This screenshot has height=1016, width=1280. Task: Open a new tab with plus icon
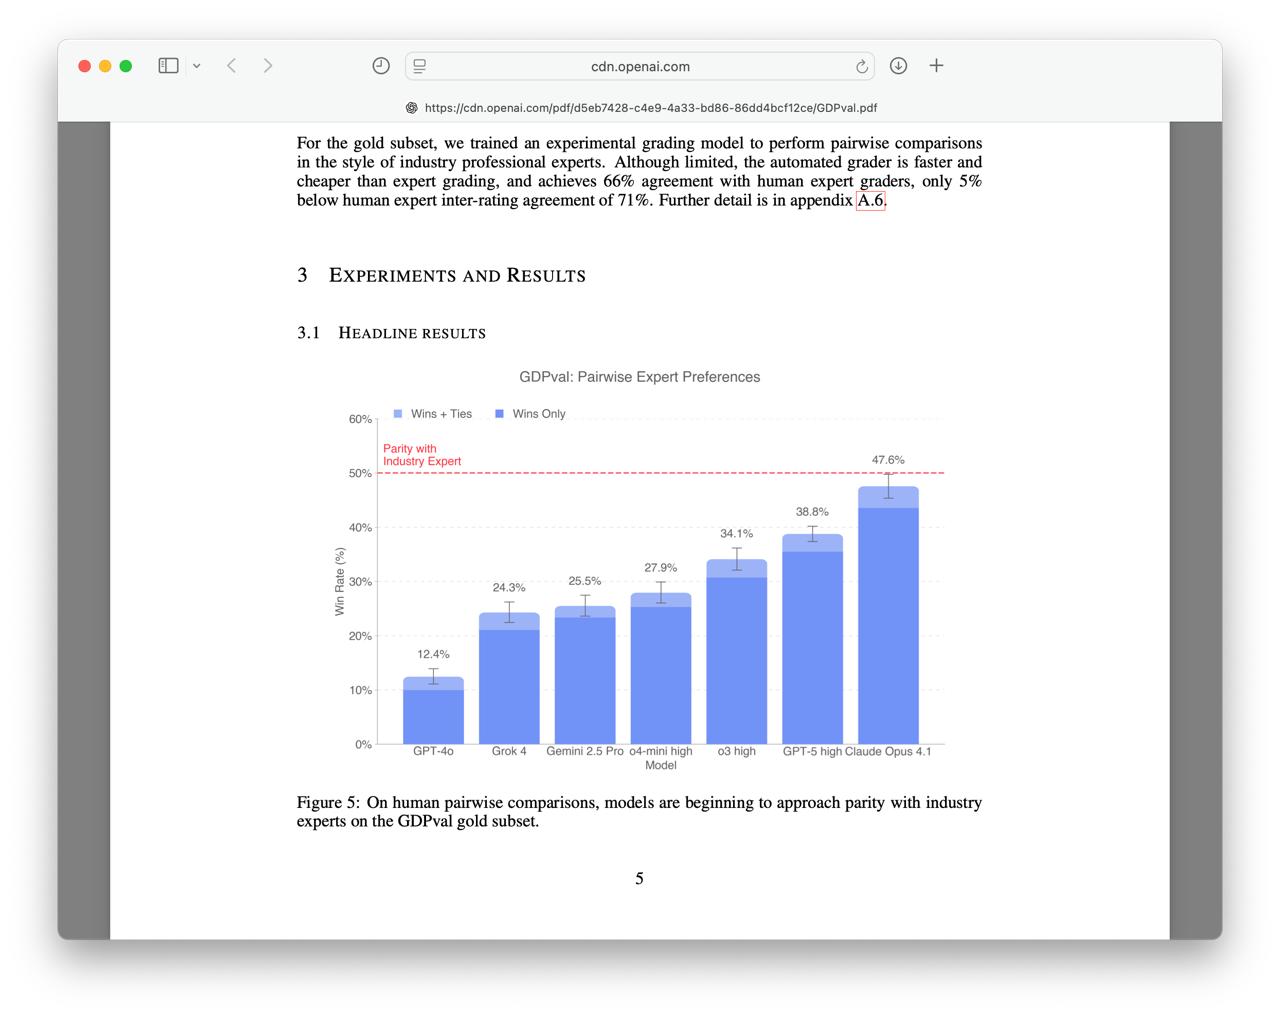[x=936, y=66]
